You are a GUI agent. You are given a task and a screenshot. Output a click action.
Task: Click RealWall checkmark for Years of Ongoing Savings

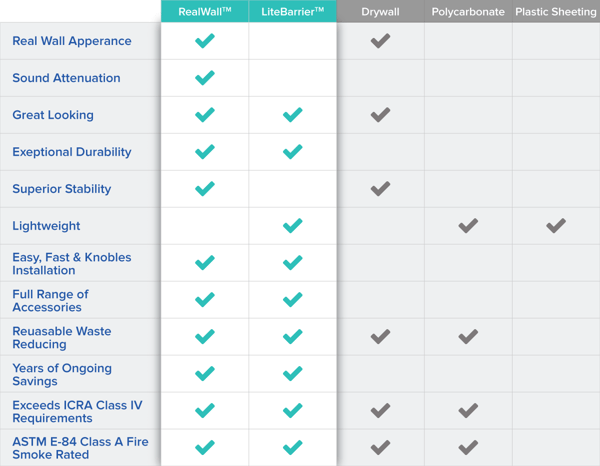coord(205,374)
